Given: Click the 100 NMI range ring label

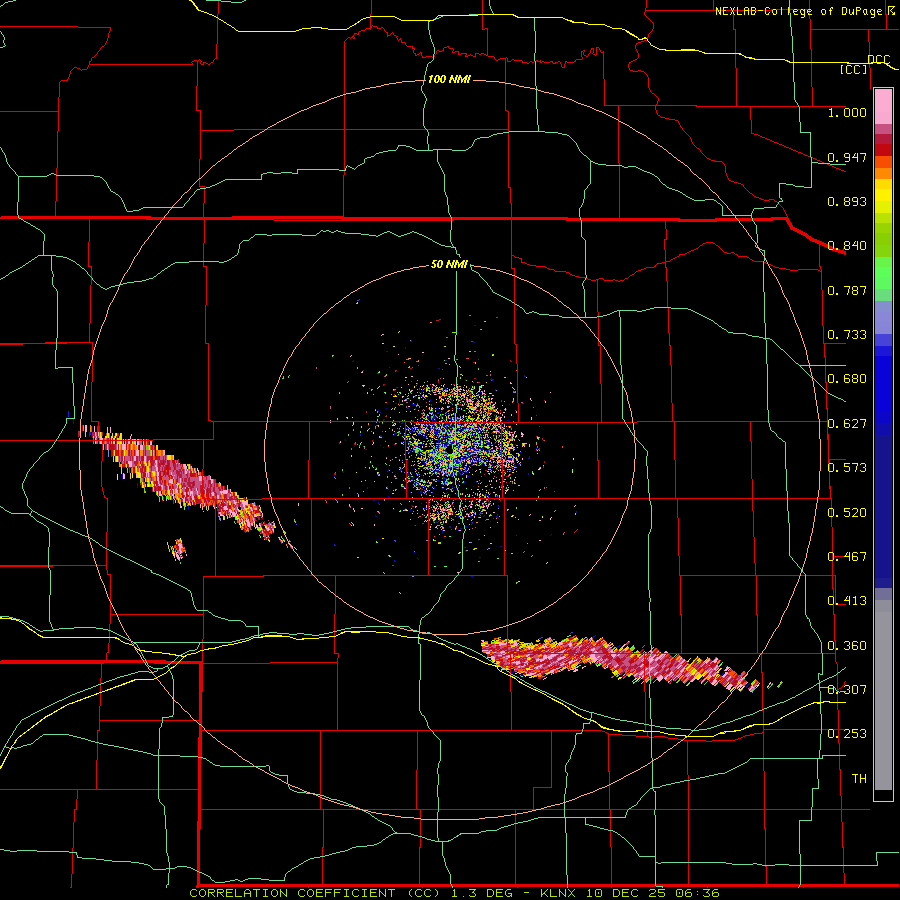Looking at the screenshot, I should [449, 79].
